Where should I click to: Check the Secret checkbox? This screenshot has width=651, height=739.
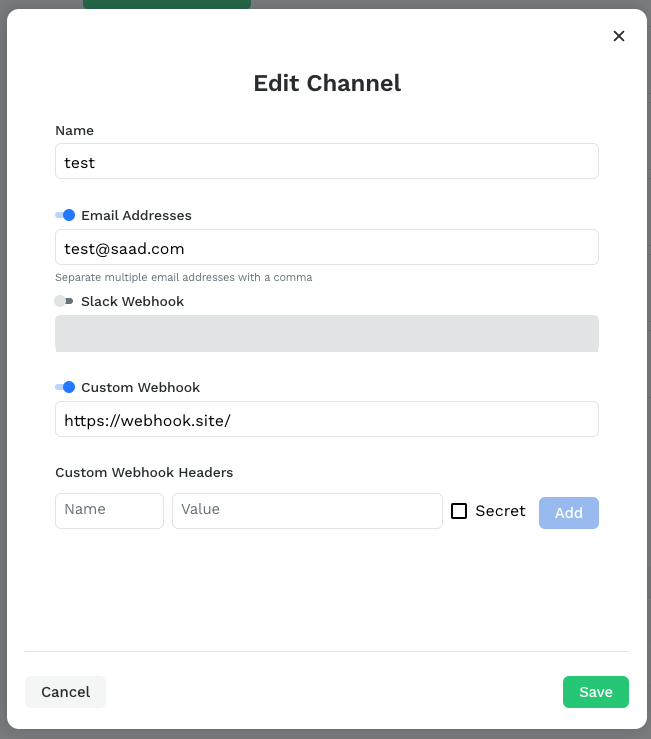[459, 511]
